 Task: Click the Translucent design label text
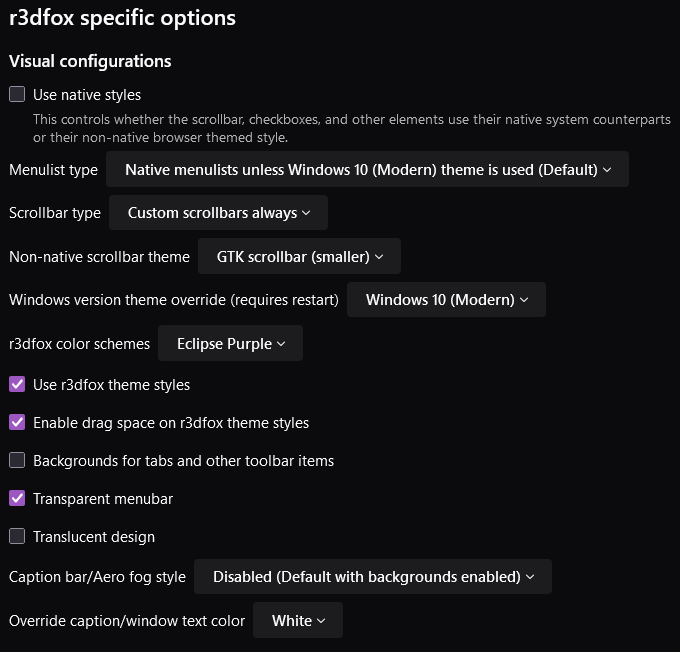pos(94,537)
